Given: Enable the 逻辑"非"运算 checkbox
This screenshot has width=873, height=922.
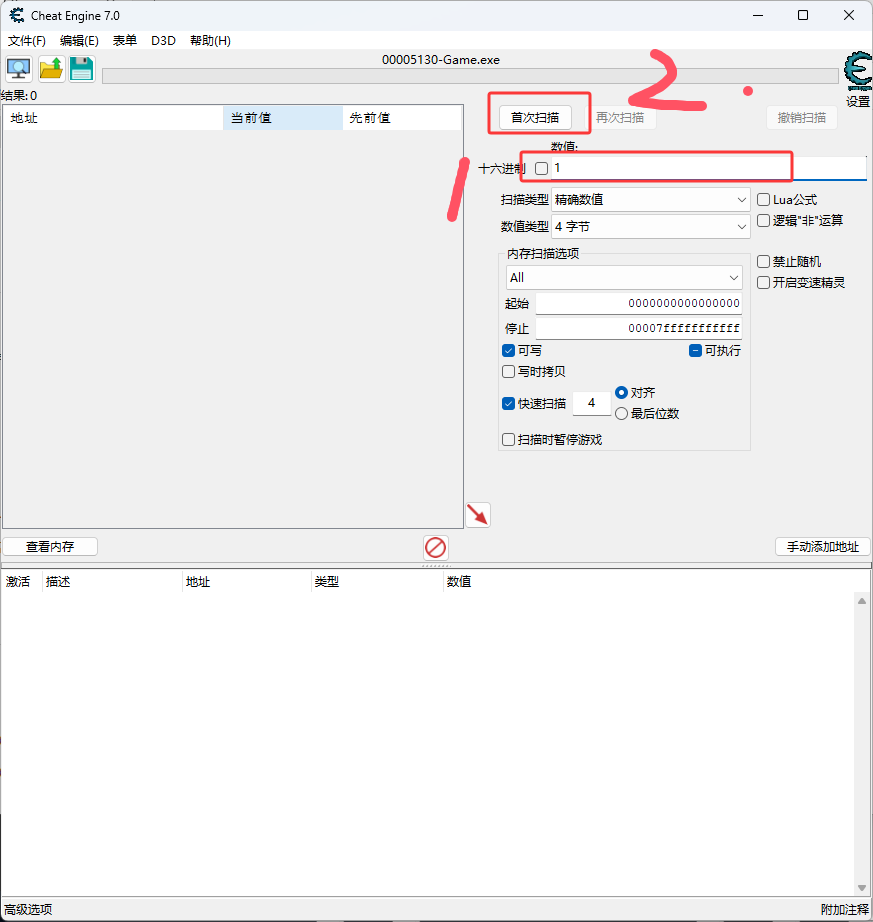Looking at the screenshot, I should pyautogui.click(x=763, y=221).
